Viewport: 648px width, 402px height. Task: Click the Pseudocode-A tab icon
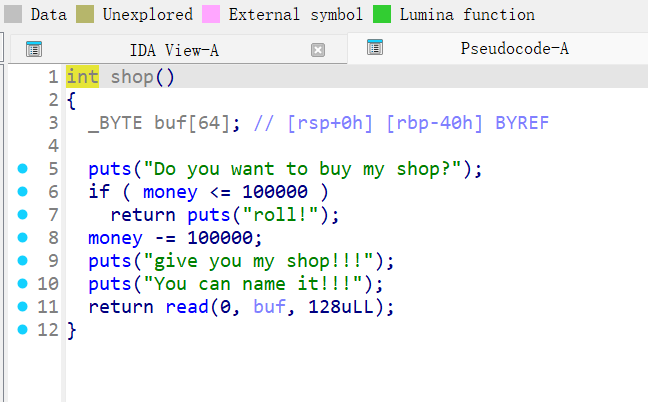[x=375, y=47]
